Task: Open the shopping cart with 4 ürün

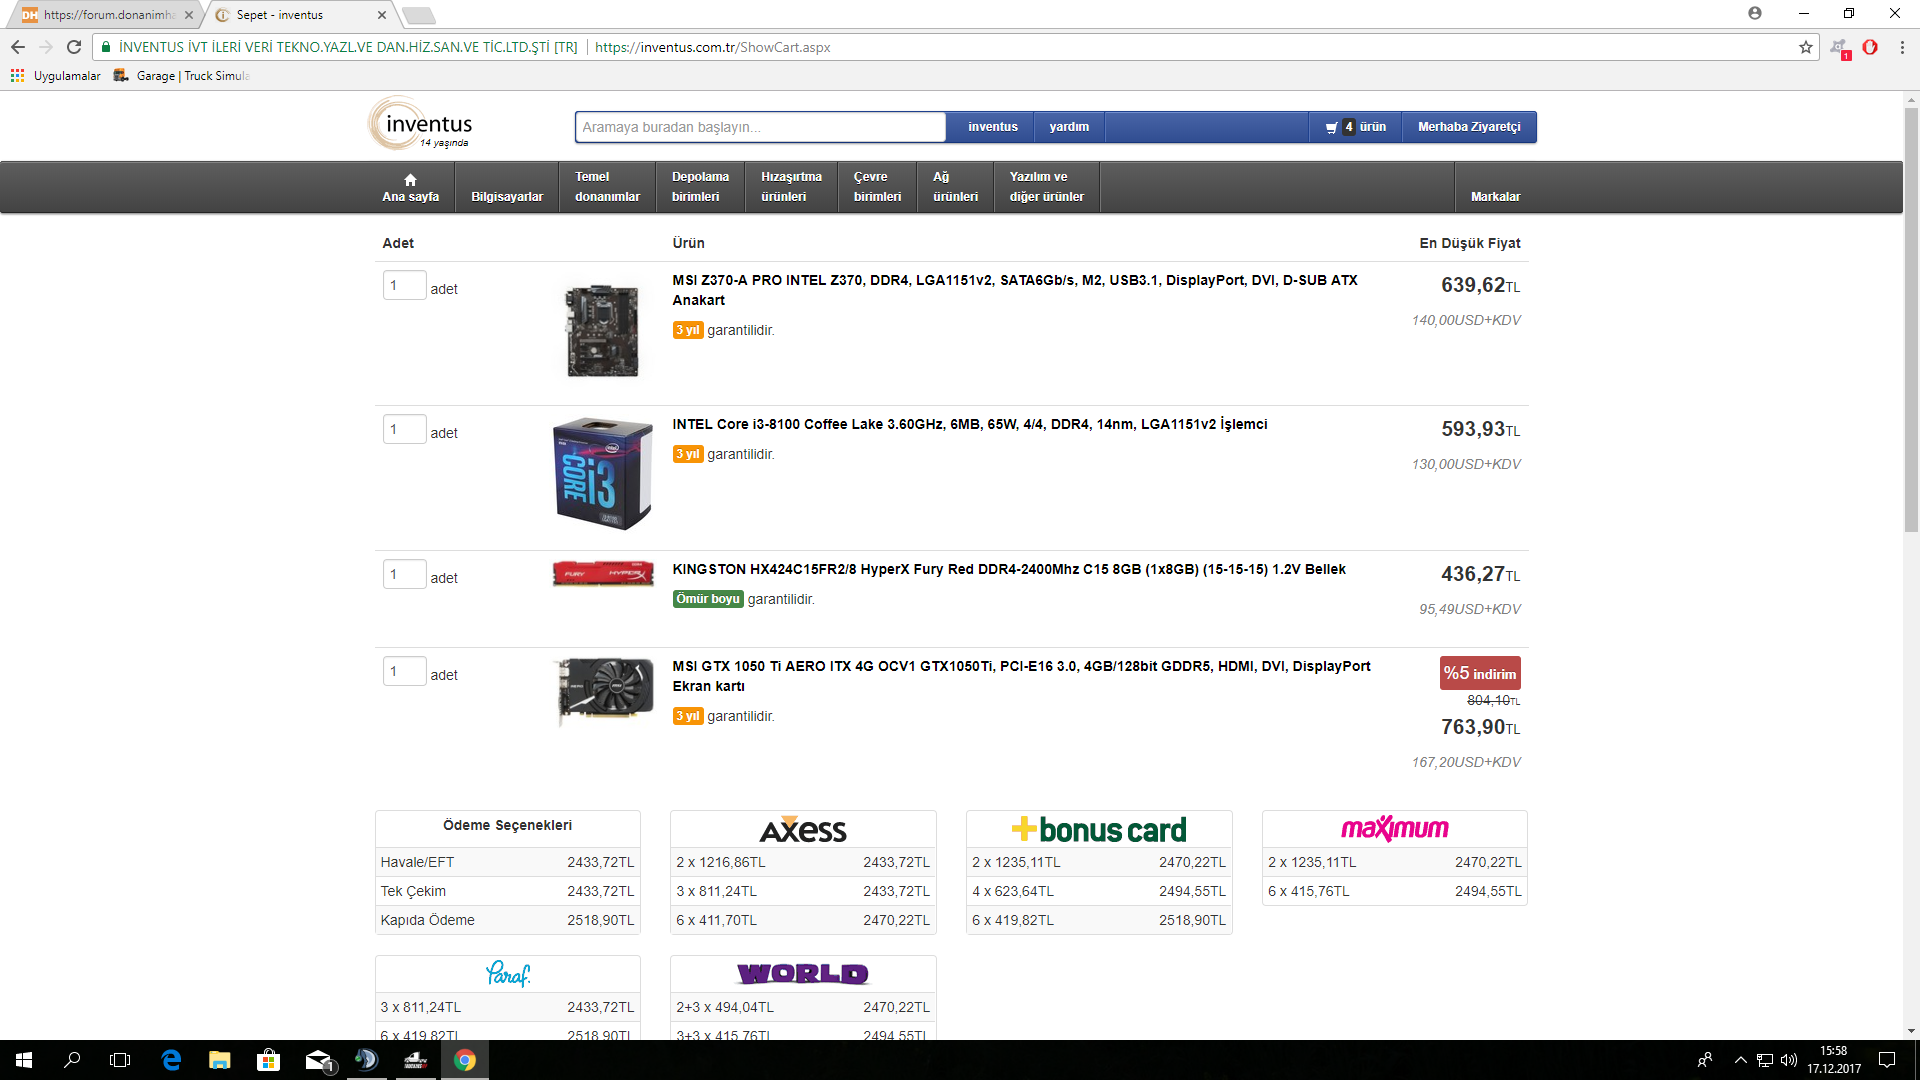Action: [1355, 127]
